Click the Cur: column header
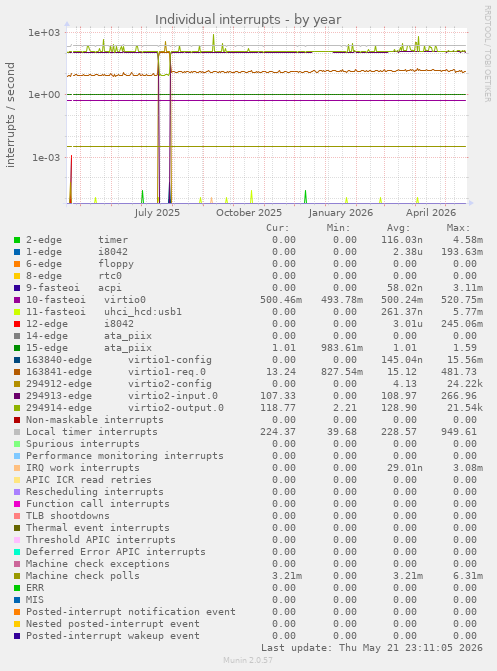The height and width of the screenshot is (671, 497). [x=277, y=228]
